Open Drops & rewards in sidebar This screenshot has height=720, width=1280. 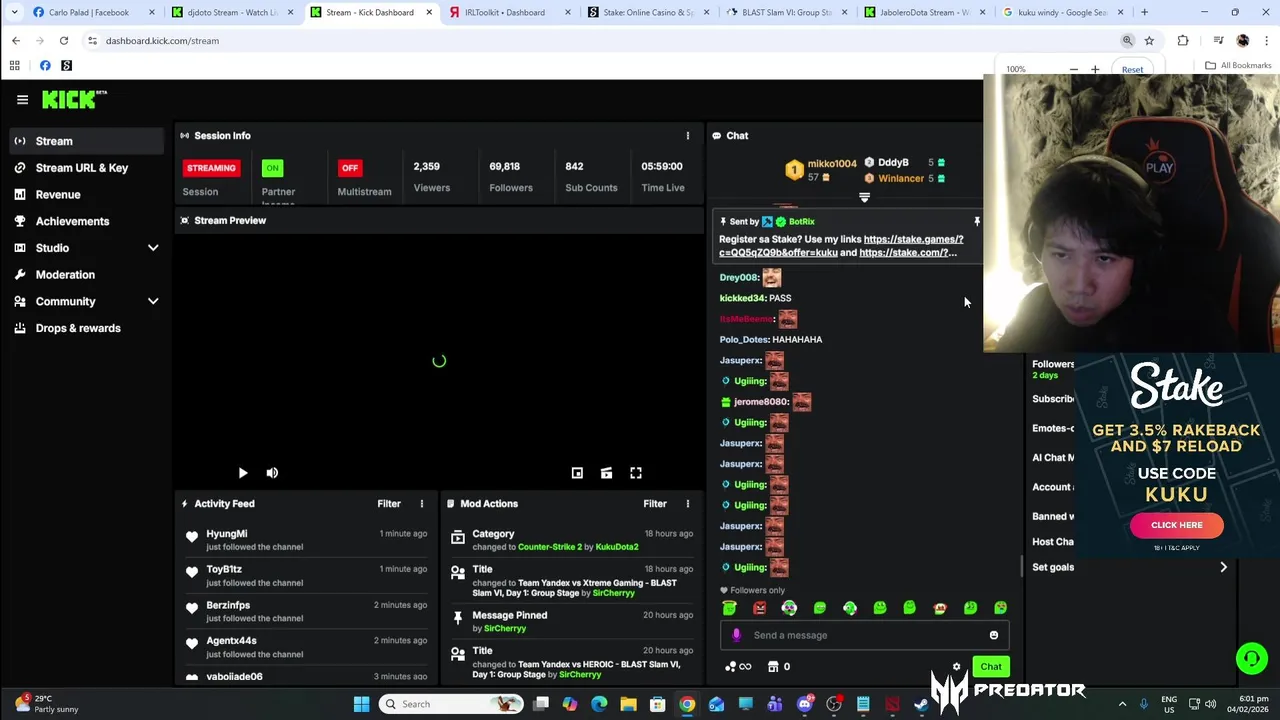tap(78, 328)
